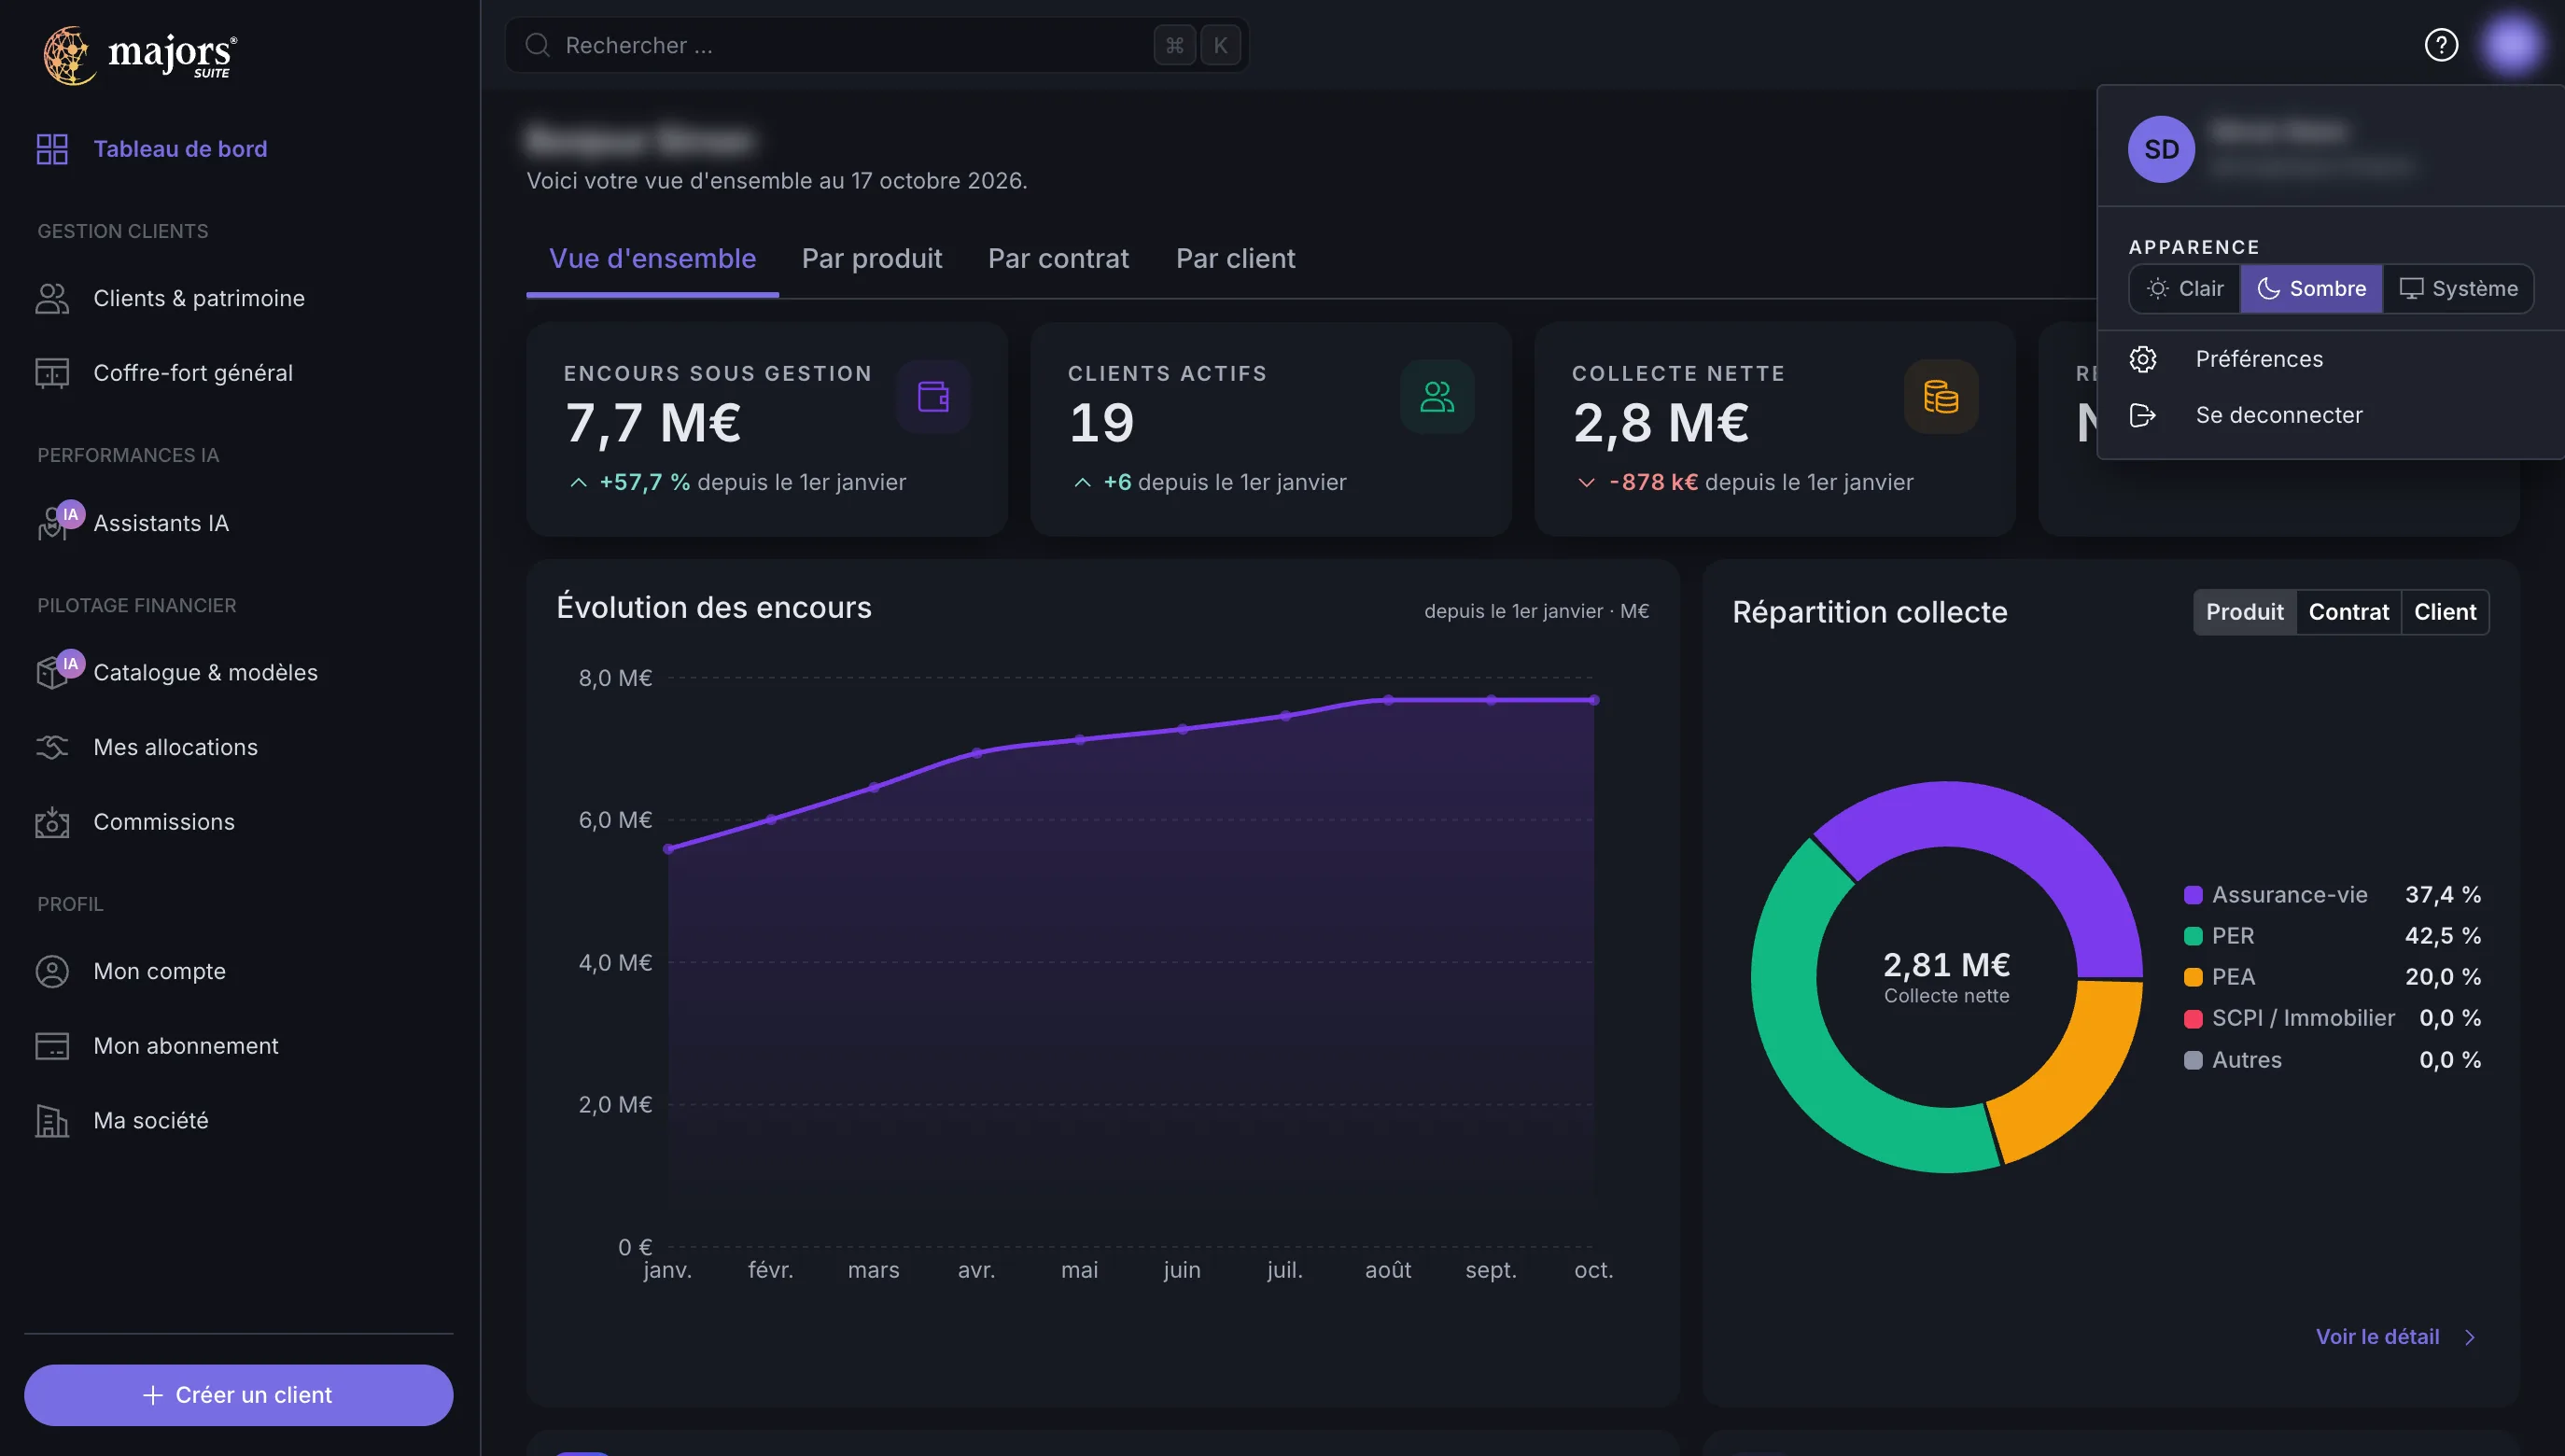Toggle Répartition collecte to Produit
This screenshot has width=2565, height=1456.
(2244, 612)
